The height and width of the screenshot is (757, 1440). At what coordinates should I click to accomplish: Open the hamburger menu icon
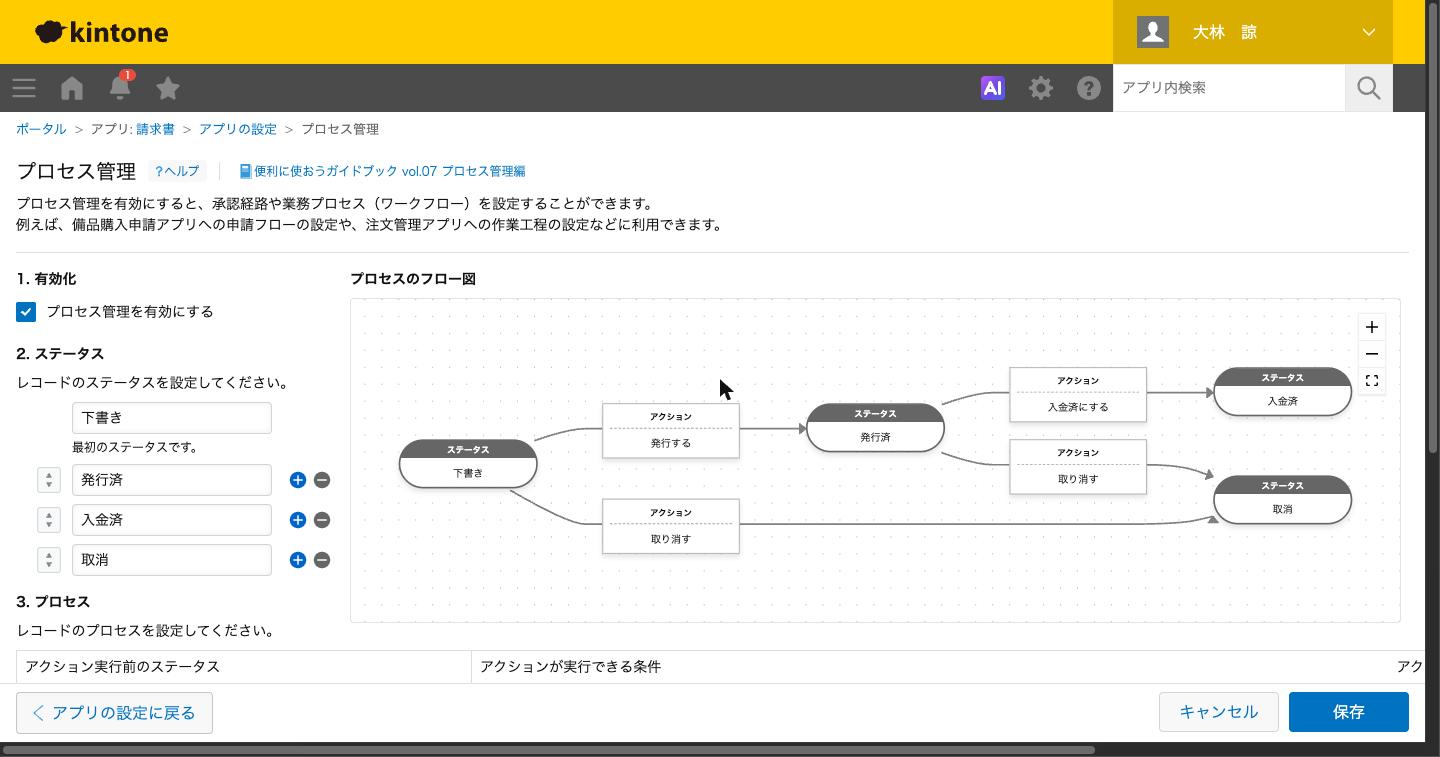coord(24,88)
